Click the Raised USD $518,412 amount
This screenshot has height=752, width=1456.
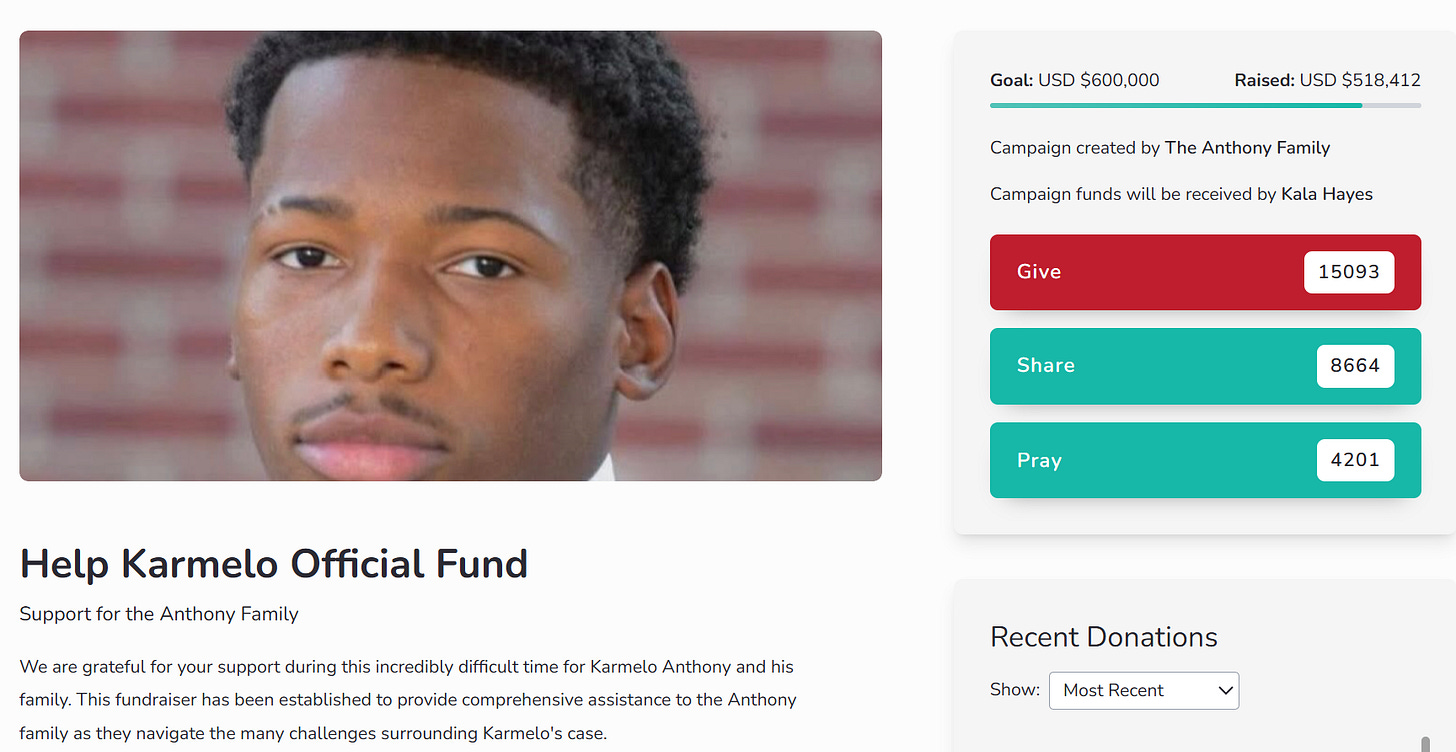(1327, 80)
